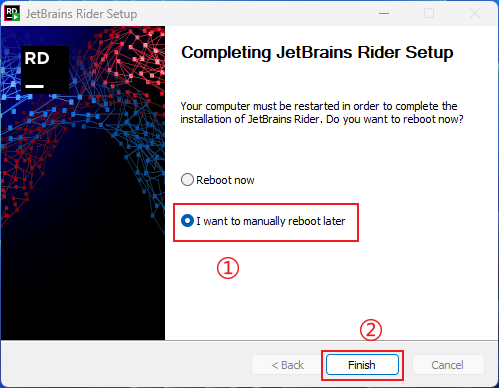Click the restart required message paragraph

(322, 113)
